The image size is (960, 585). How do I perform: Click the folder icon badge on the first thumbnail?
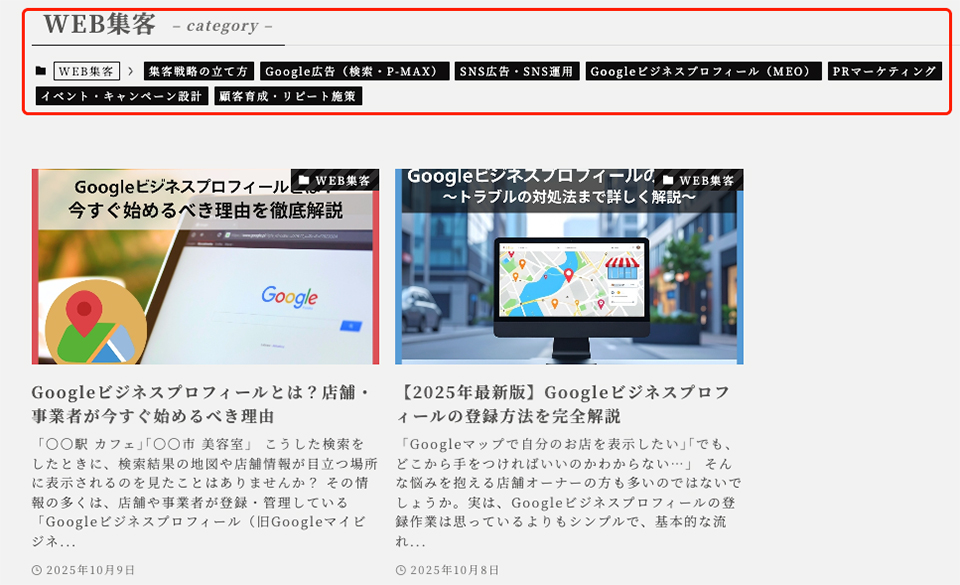[305, 181]
